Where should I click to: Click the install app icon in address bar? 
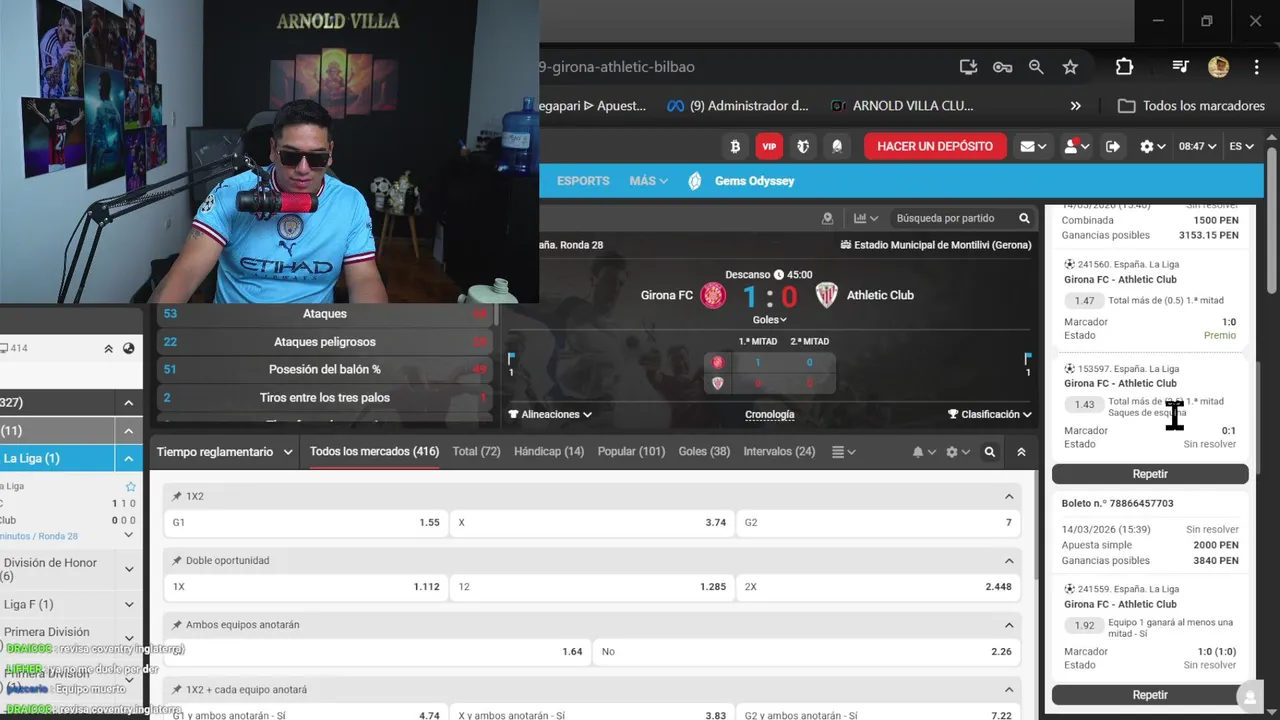pos(968,67)
